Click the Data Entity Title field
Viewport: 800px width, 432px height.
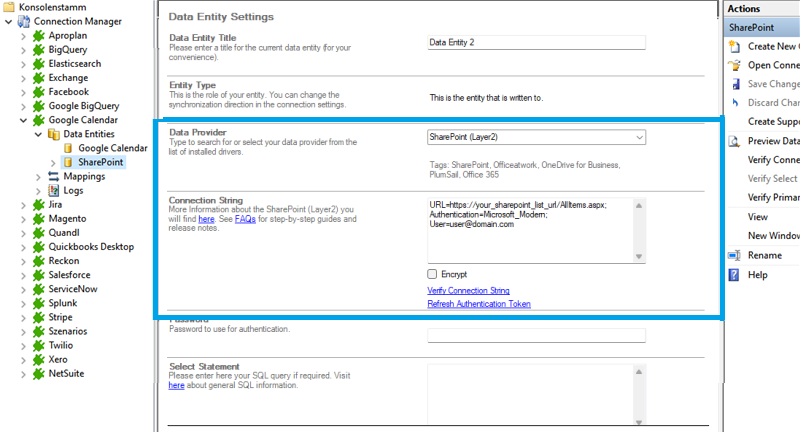click(536, 42)
